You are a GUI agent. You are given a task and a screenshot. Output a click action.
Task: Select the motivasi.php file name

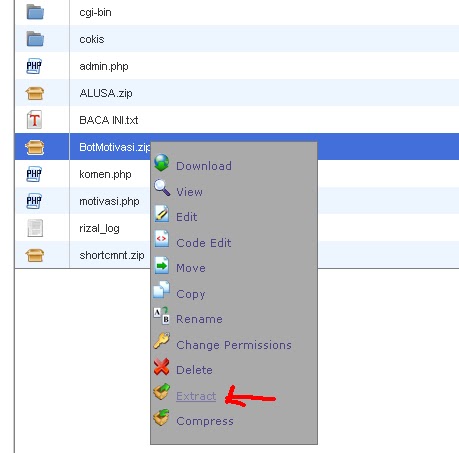[109, 201]
